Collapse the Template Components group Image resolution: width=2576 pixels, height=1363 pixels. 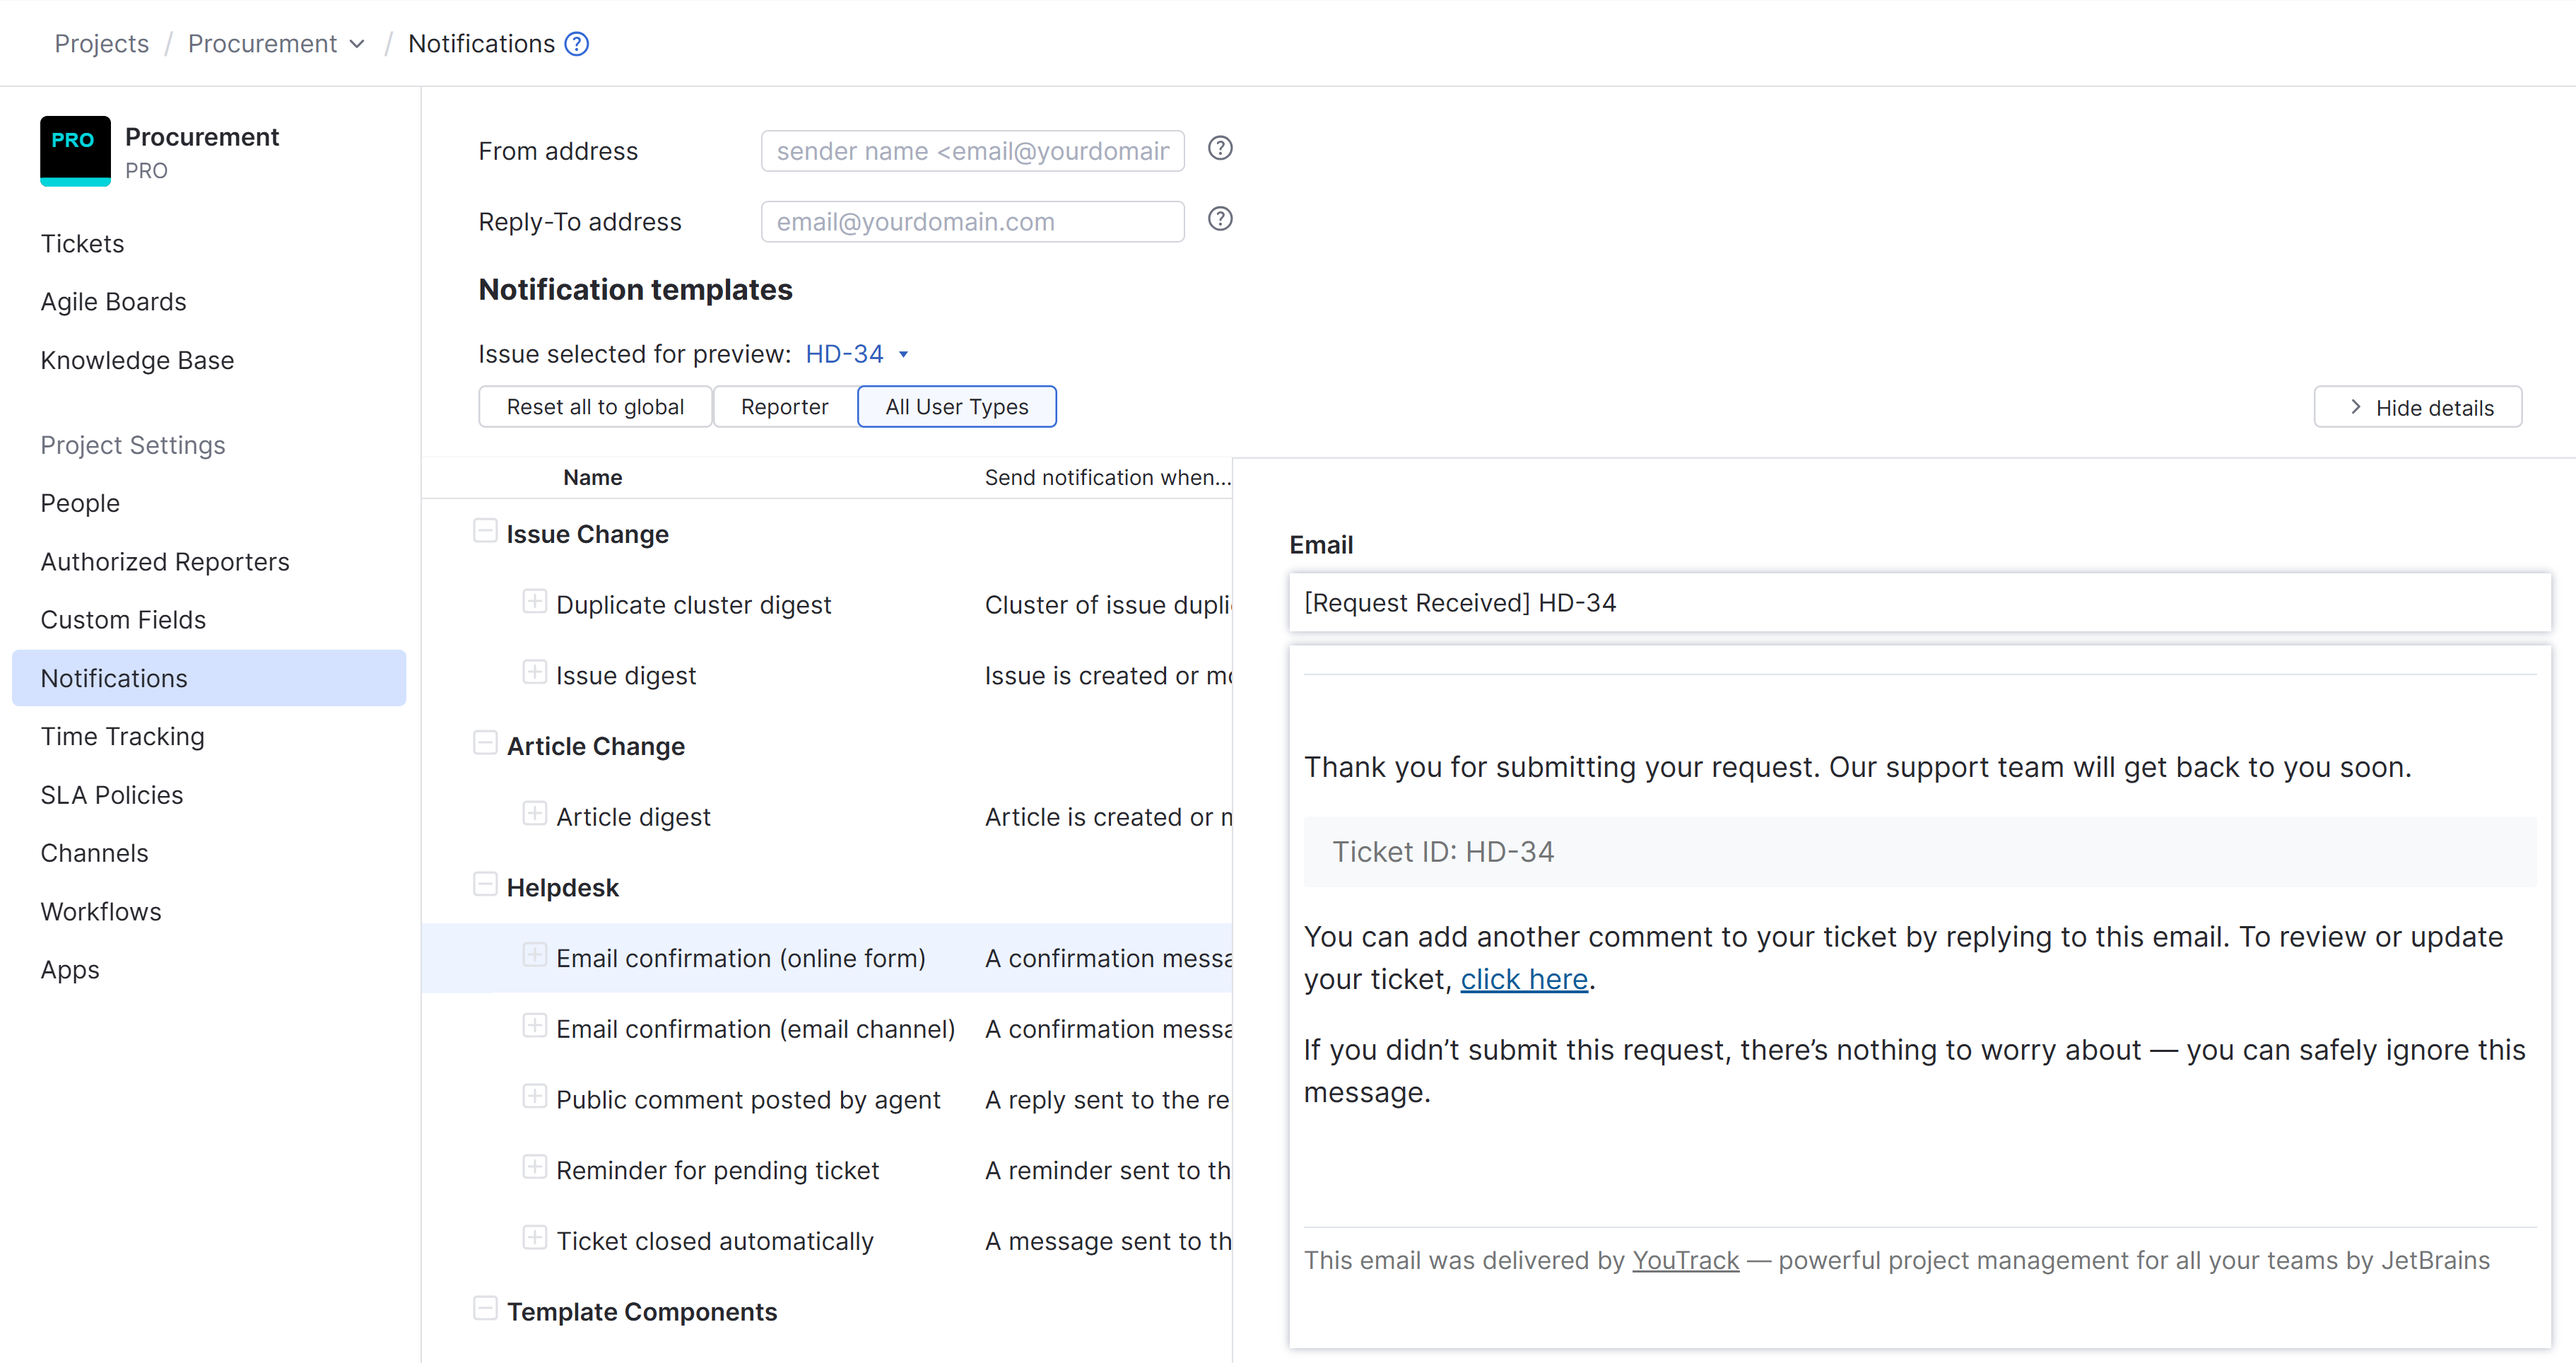click(x=485, y=1309)
